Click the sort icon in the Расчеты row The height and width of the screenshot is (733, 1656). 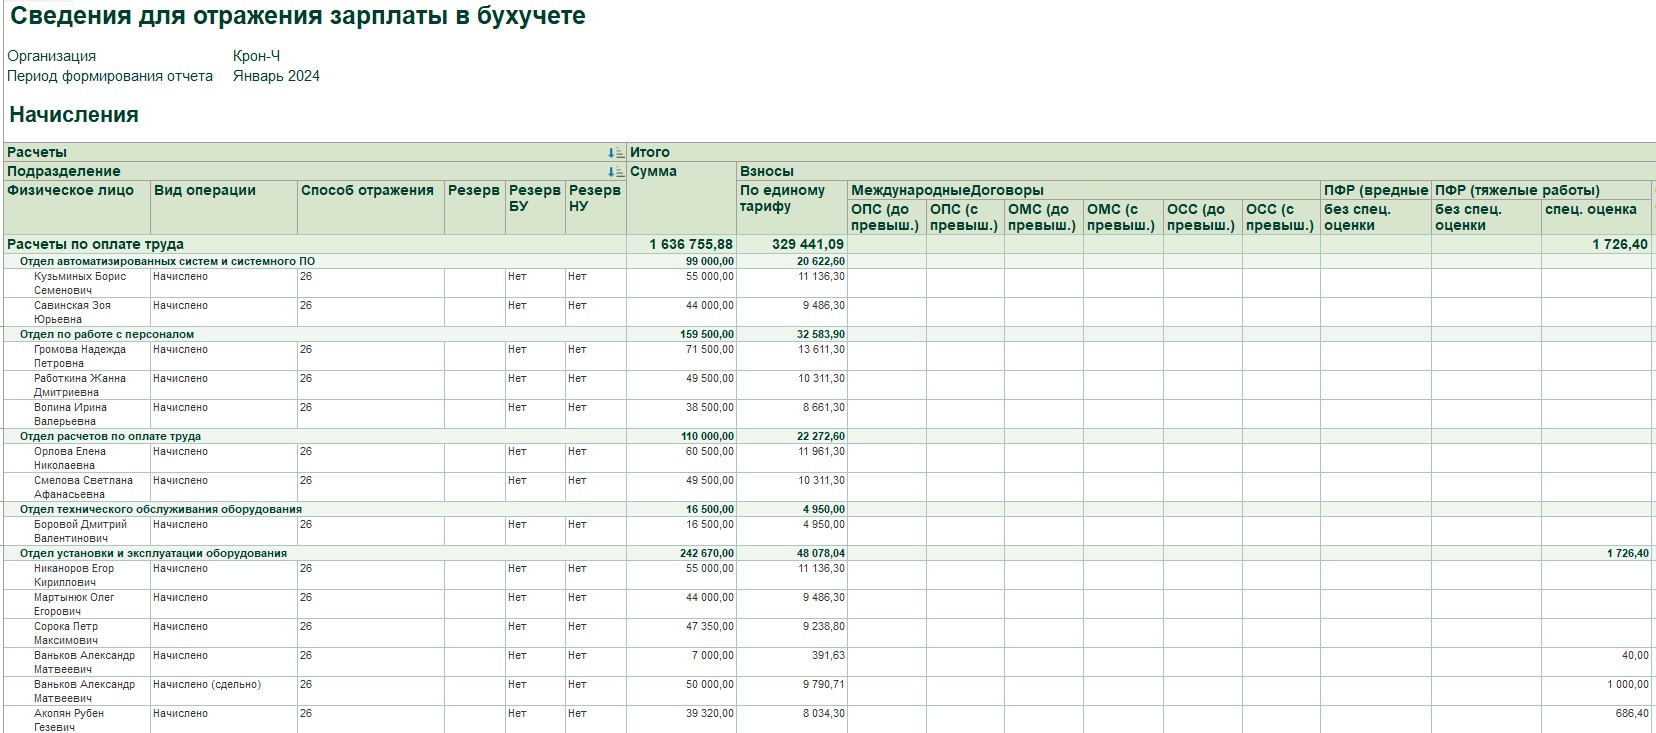click(x=616, y=153)
